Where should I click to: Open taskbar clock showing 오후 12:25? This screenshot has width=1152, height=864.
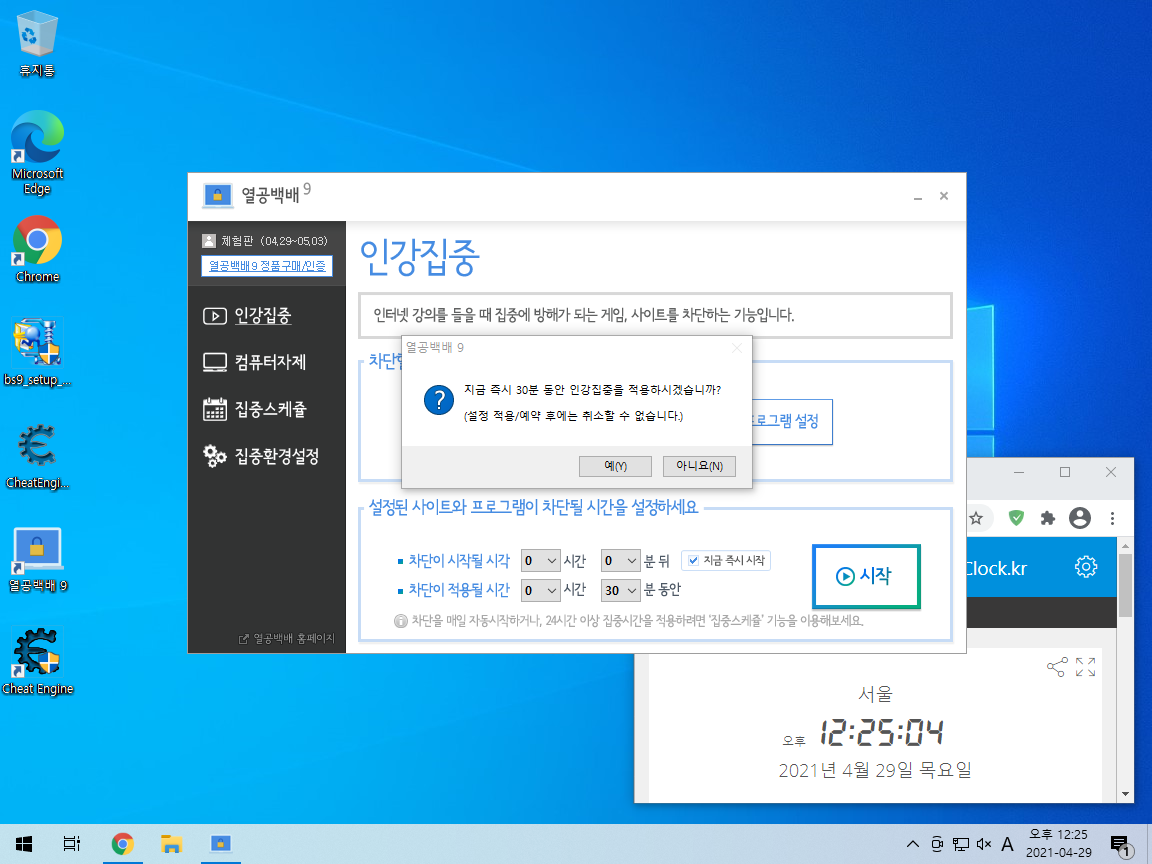click(1059, 844)
